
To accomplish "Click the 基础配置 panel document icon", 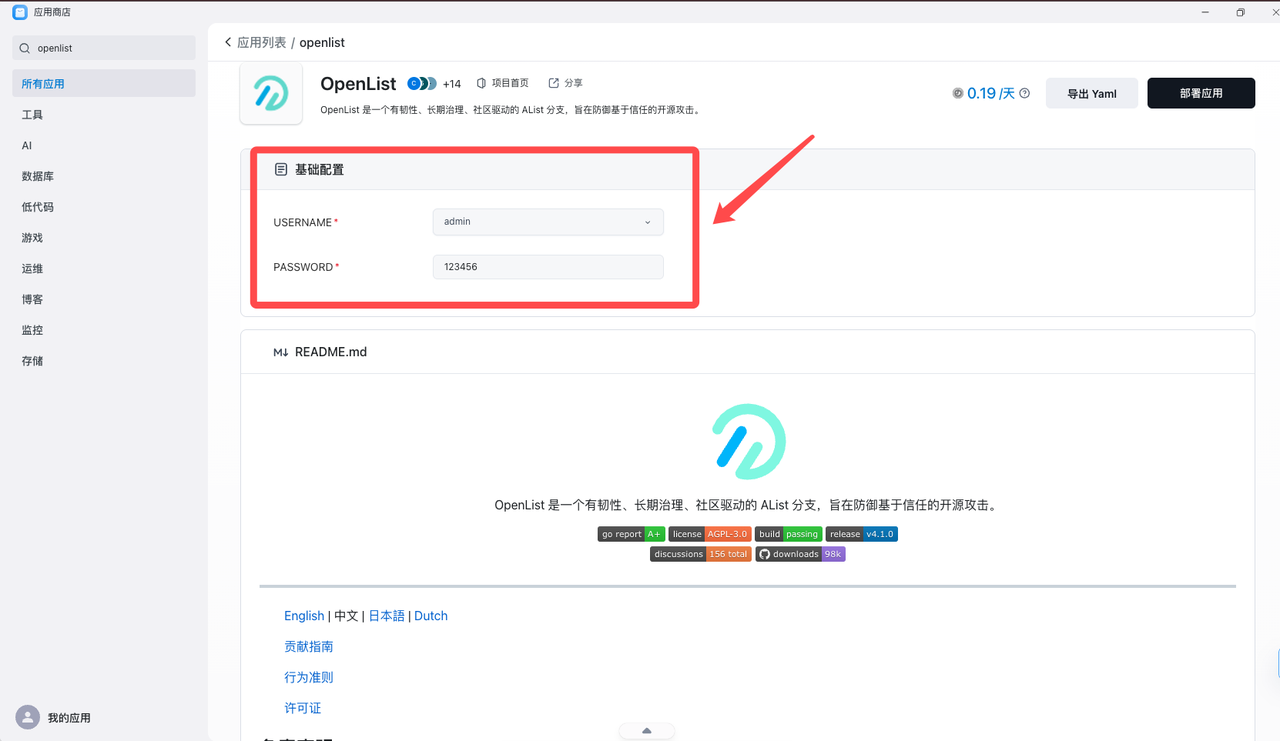I will coord(281,169).
